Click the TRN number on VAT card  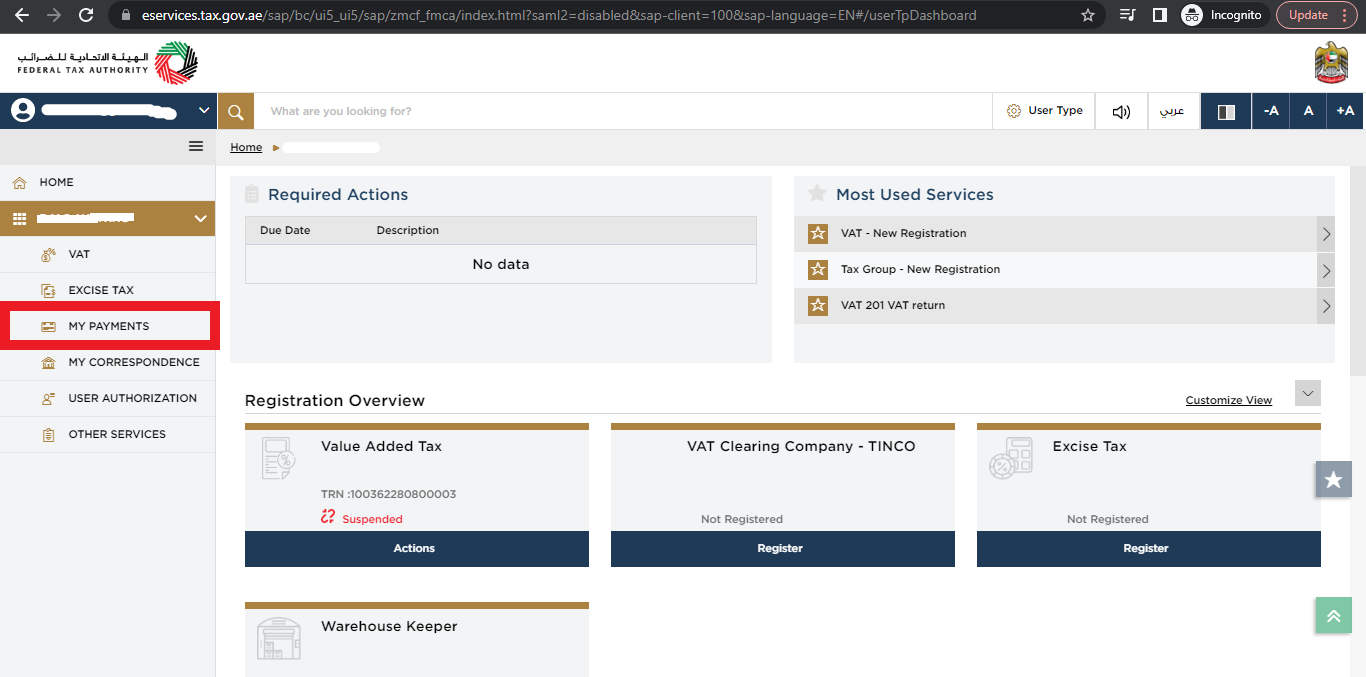[389, 494]
